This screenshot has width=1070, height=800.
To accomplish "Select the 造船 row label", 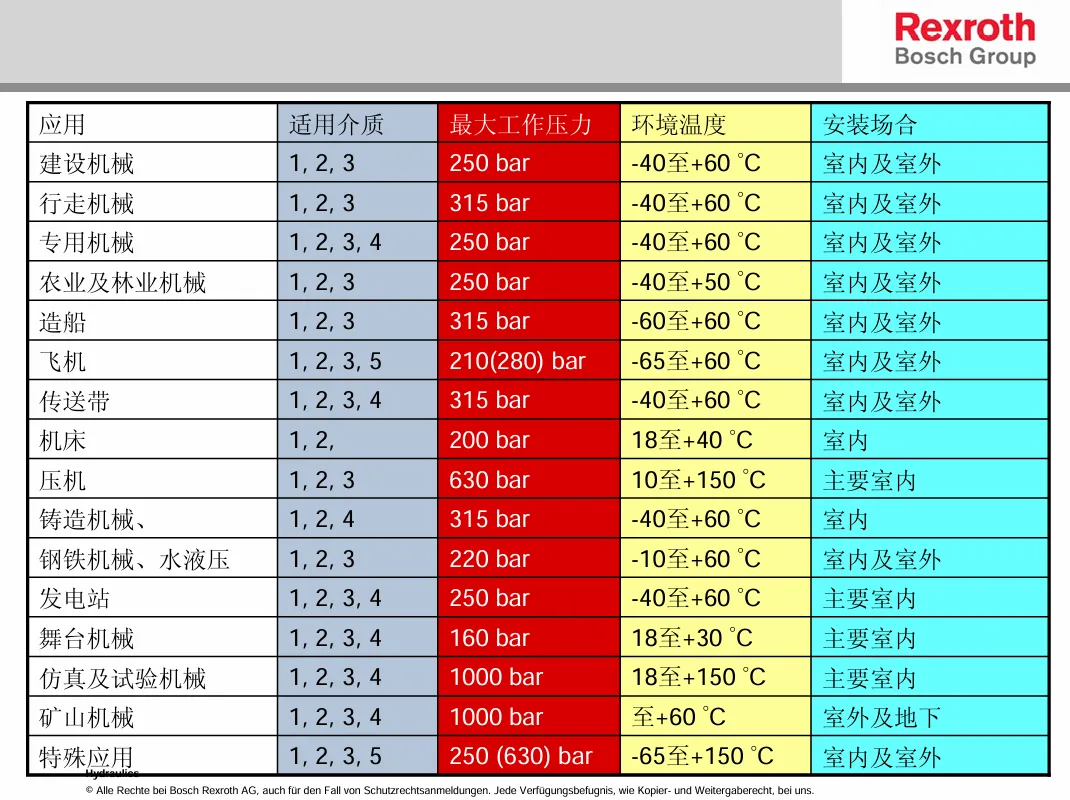I will tap(62, 322).
